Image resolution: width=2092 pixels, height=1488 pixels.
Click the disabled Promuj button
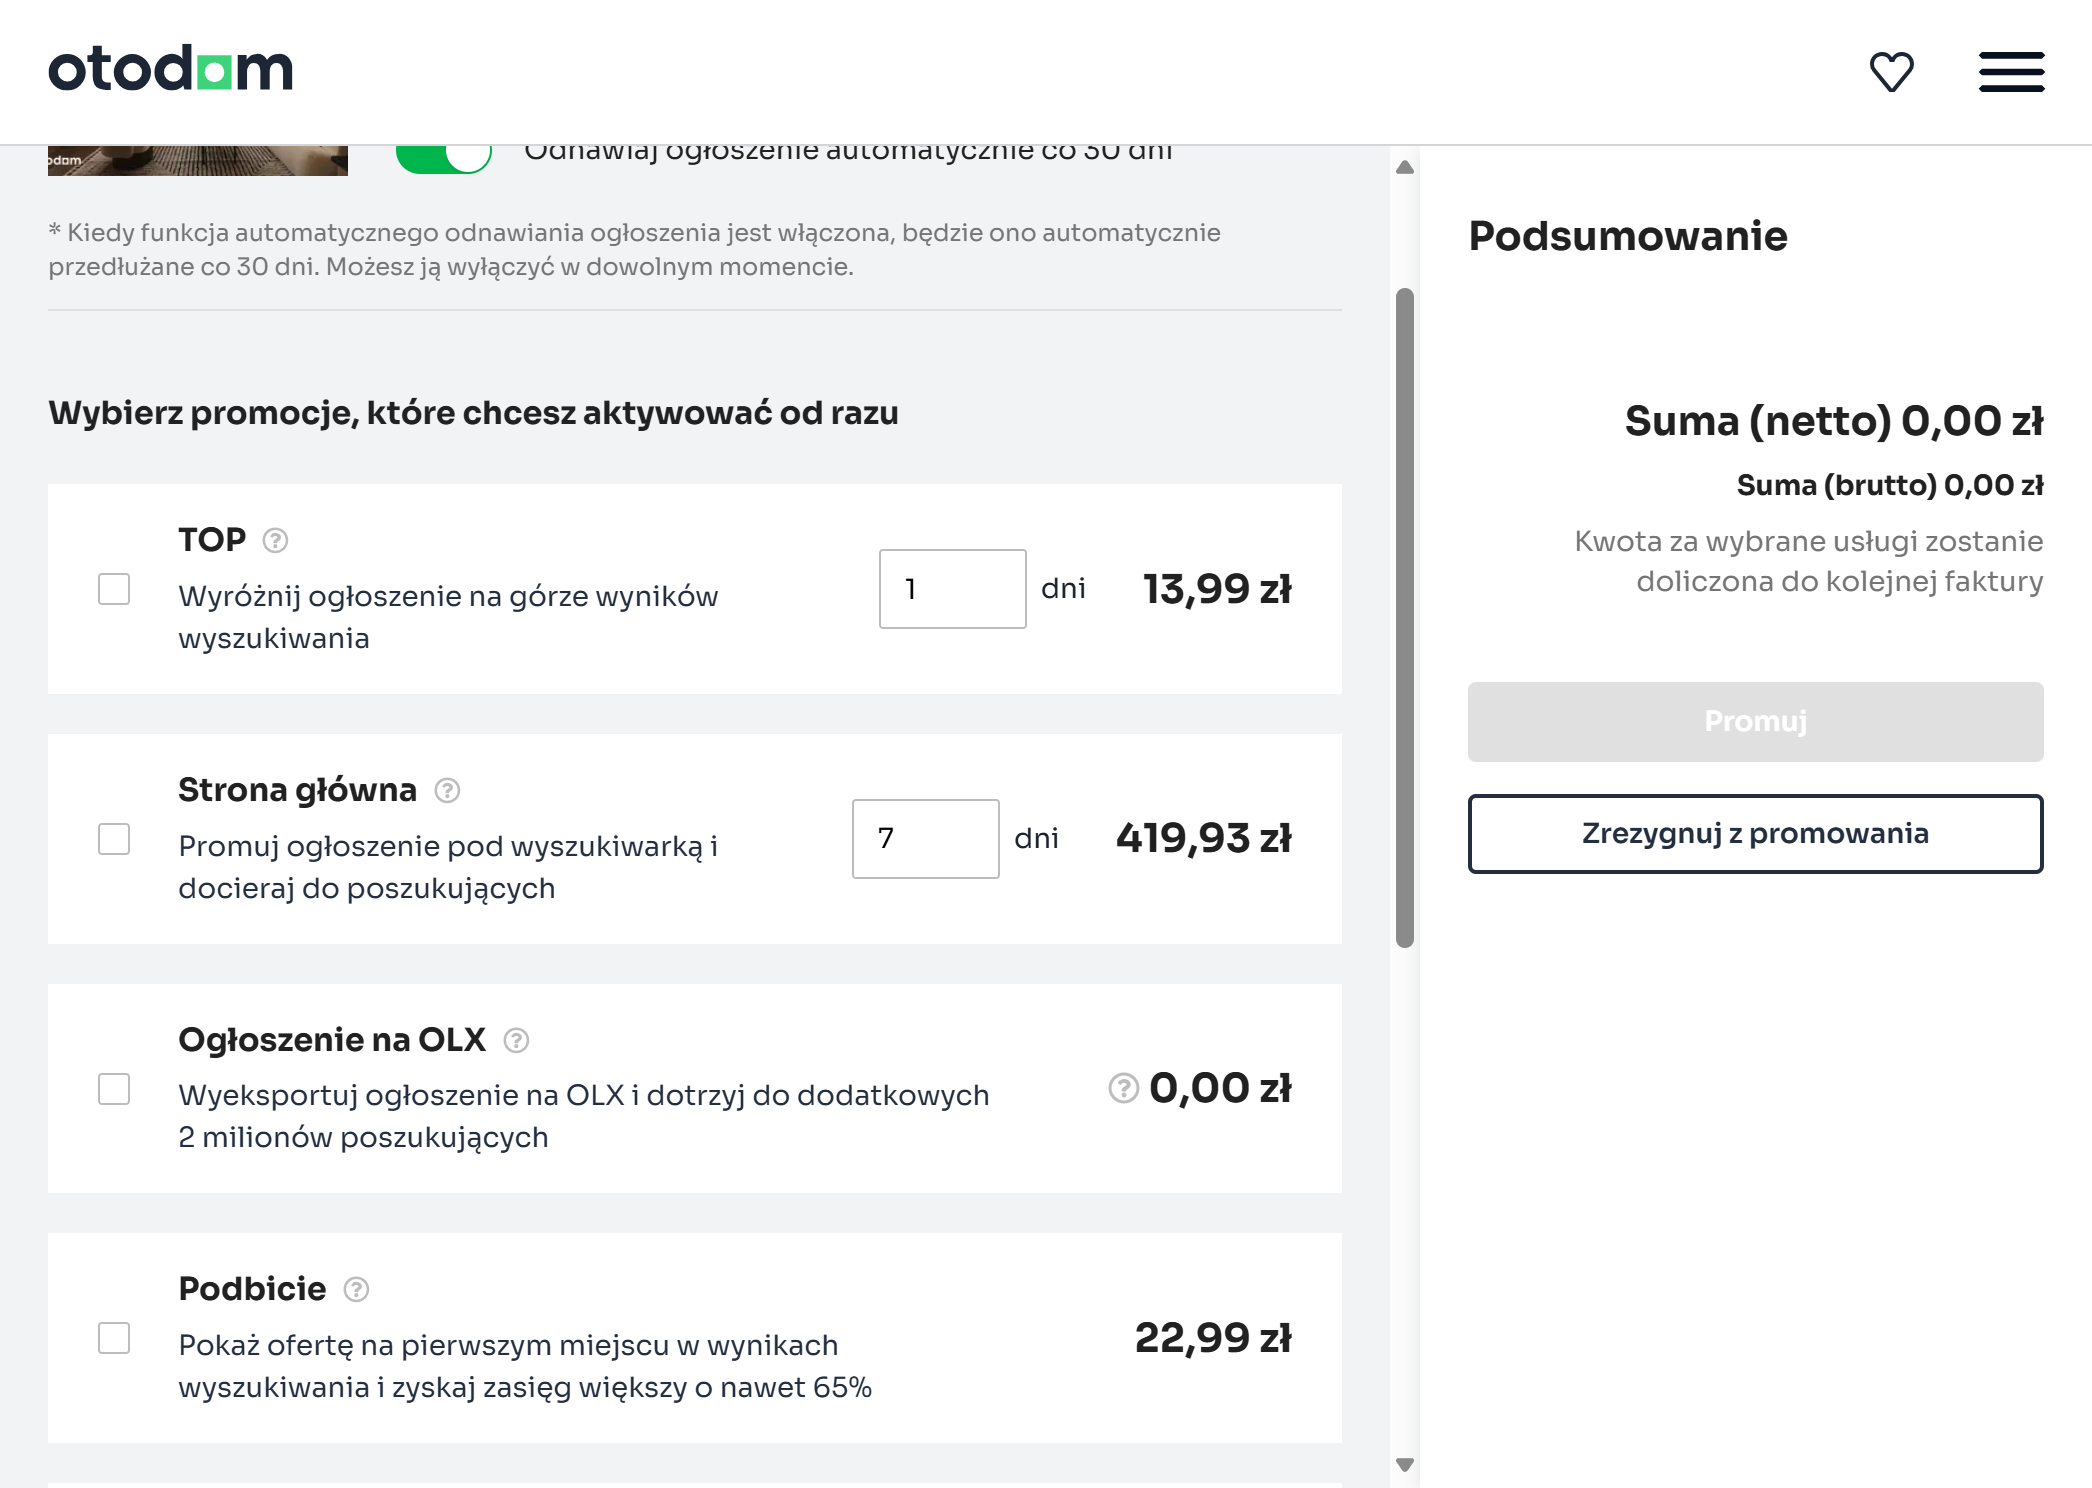coord(1755,722)
